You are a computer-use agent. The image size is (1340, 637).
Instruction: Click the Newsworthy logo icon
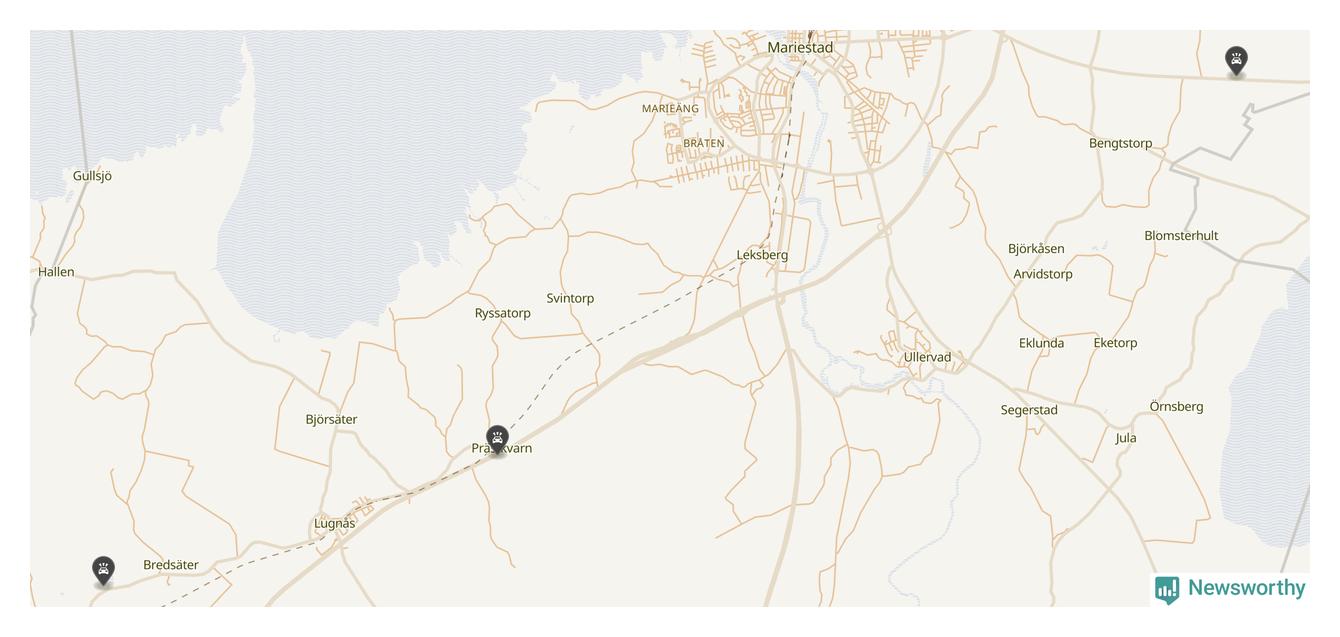point(1167,590)
